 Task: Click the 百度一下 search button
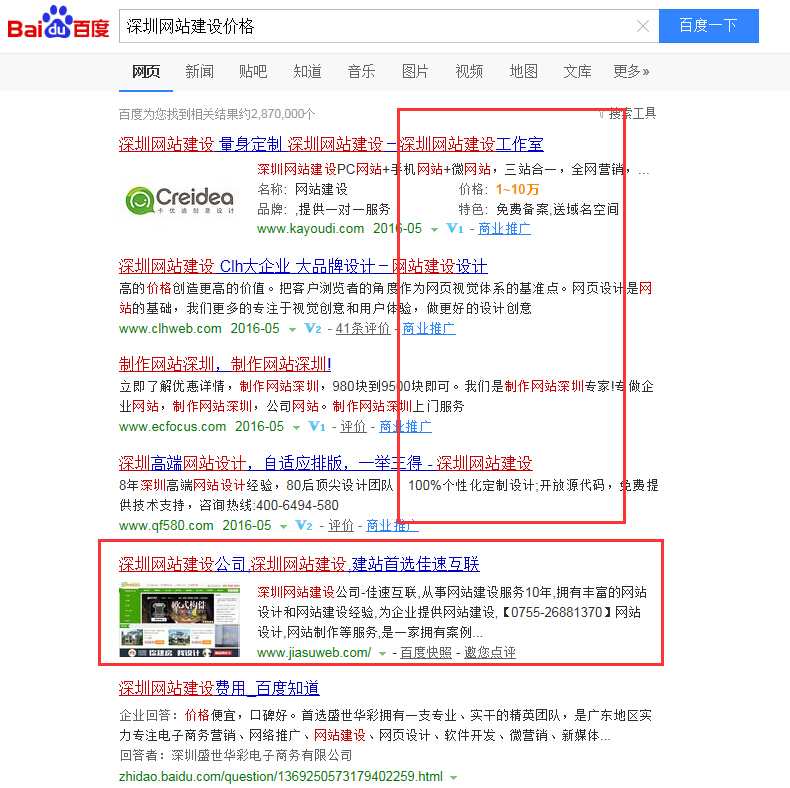click(708, 26)
